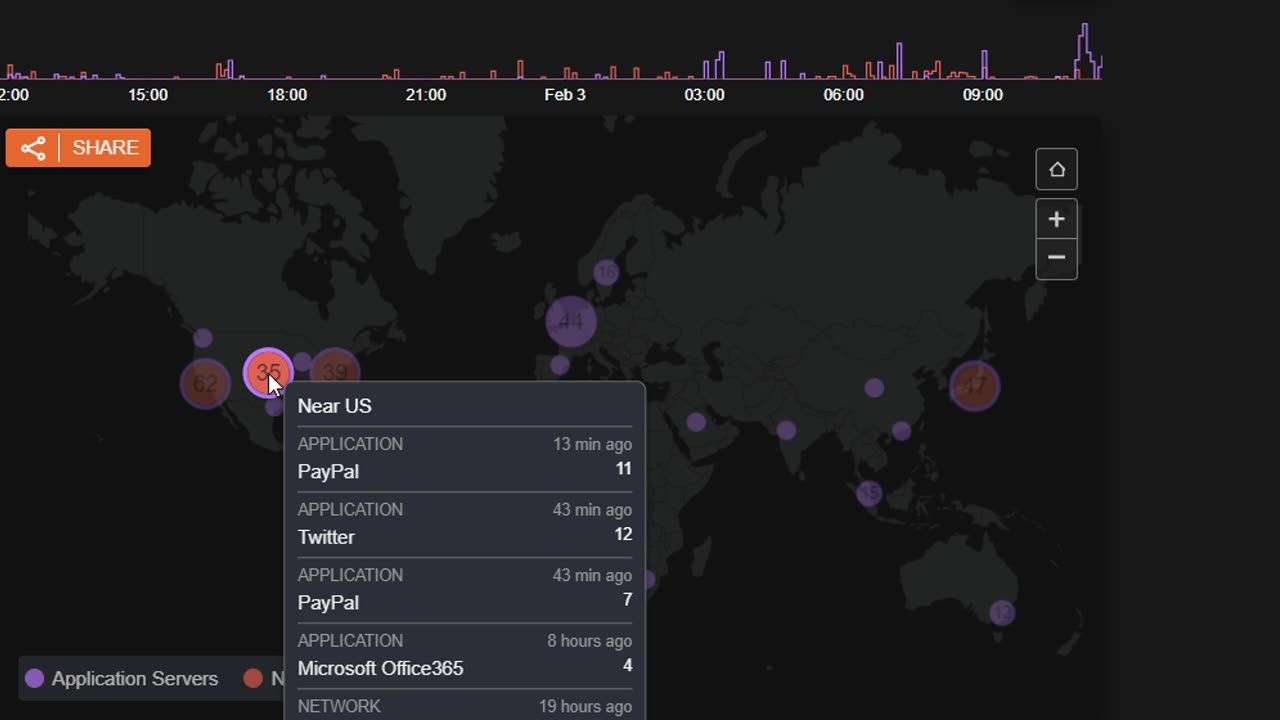Click the 03:00 mark on the timeline
The height and width of the screenshot is (720, 1280).
tap(704, 95)
